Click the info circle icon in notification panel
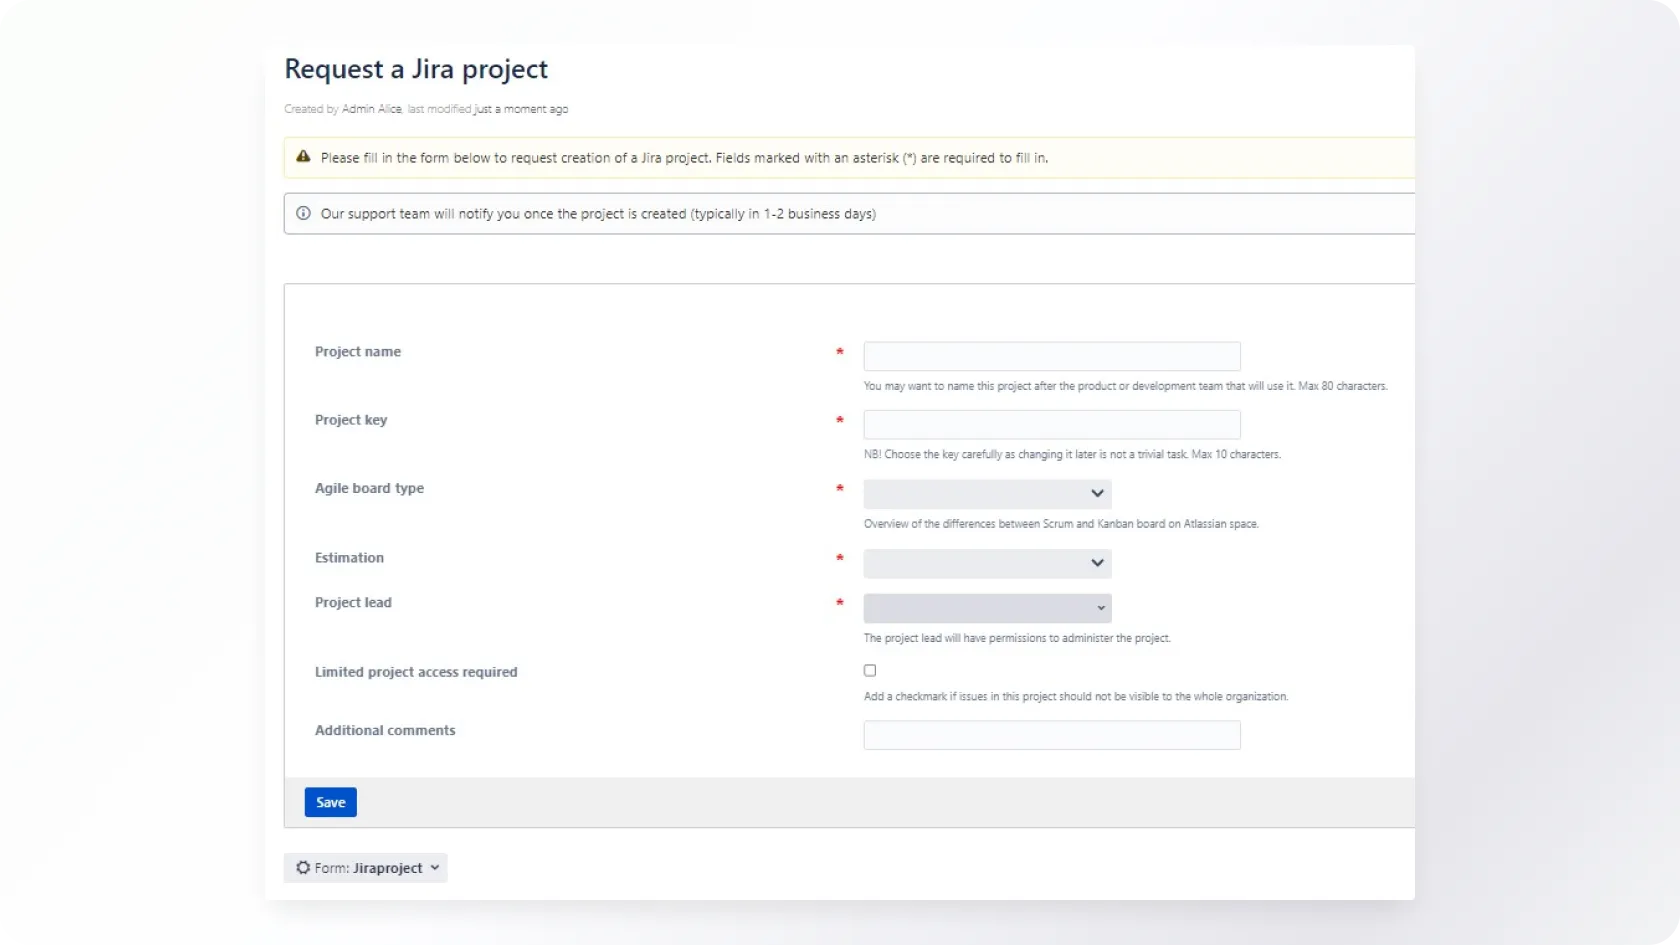 tap(303, 213)
